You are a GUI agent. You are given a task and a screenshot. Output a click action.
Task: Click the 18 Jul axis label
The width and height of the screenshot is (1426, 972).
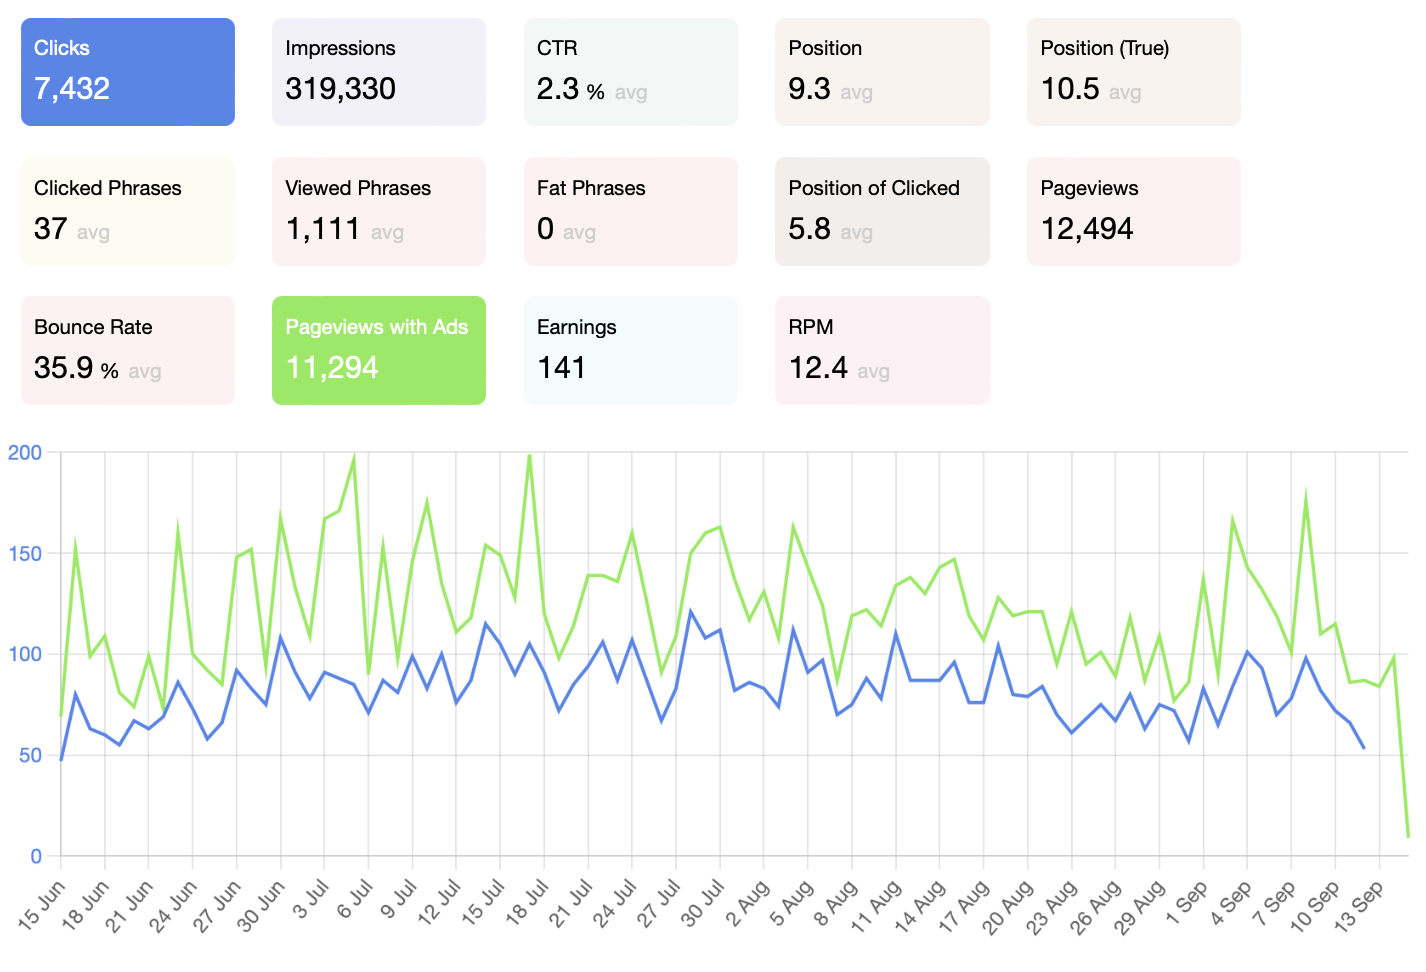(x=526, y=905)
